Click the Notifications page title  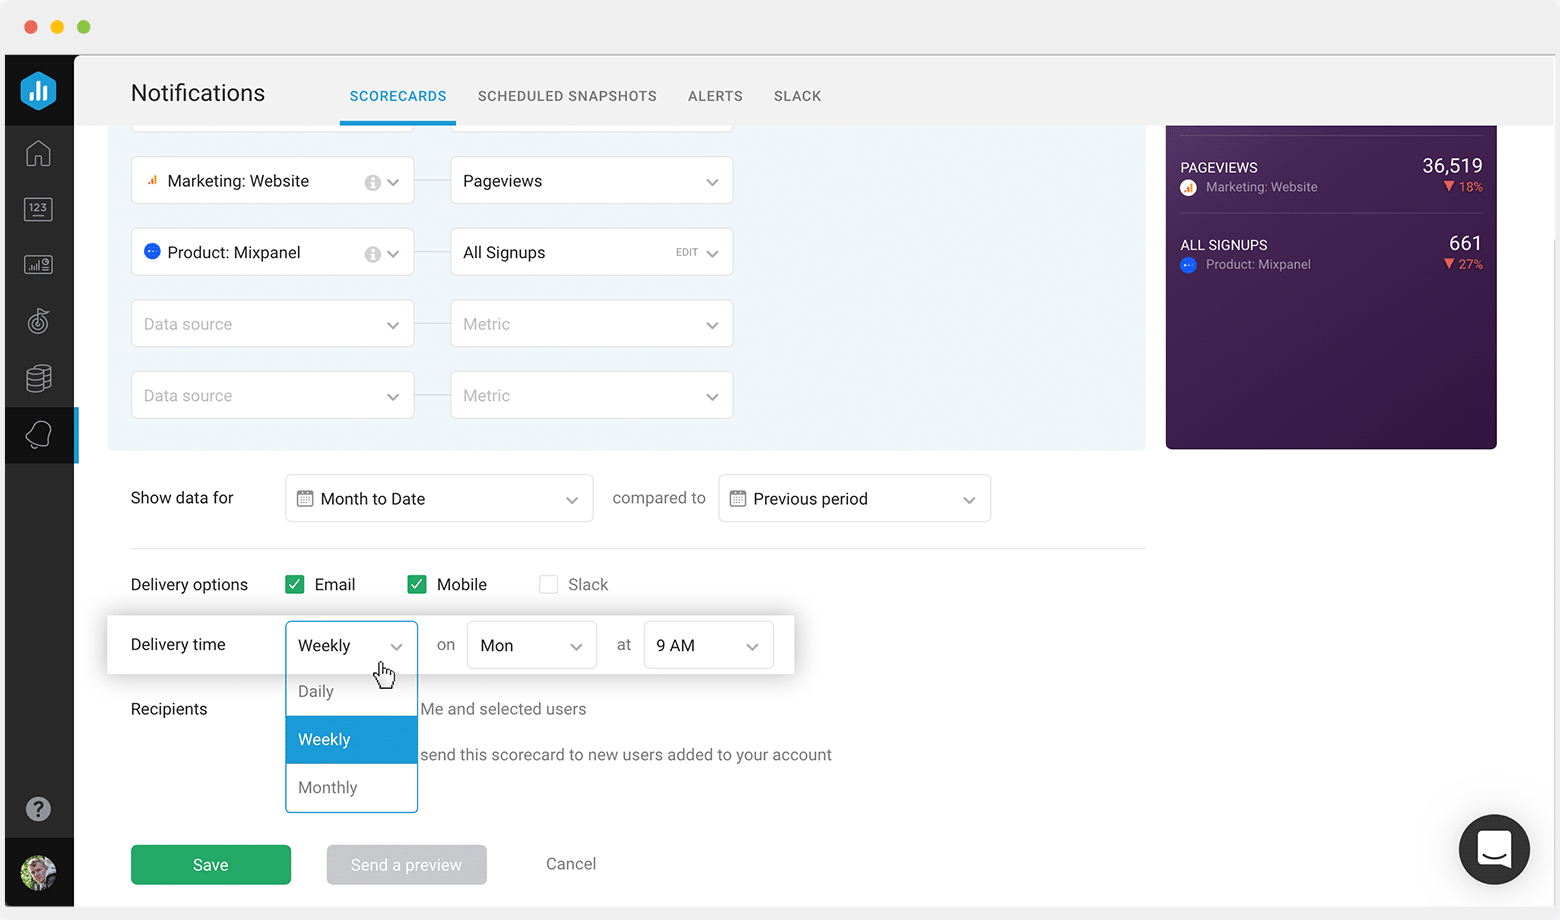click(x=198, y=93)
